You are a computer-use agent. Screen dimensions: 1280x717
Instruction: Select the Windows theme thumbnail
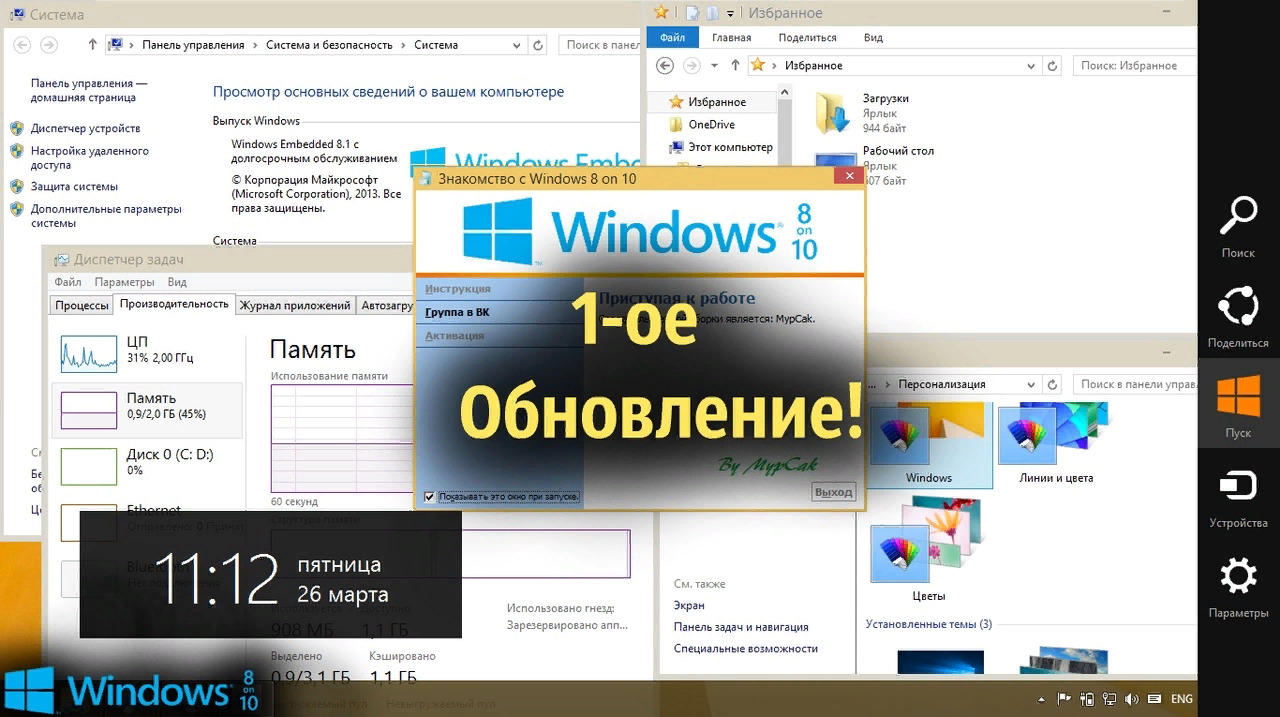(929, 444)
